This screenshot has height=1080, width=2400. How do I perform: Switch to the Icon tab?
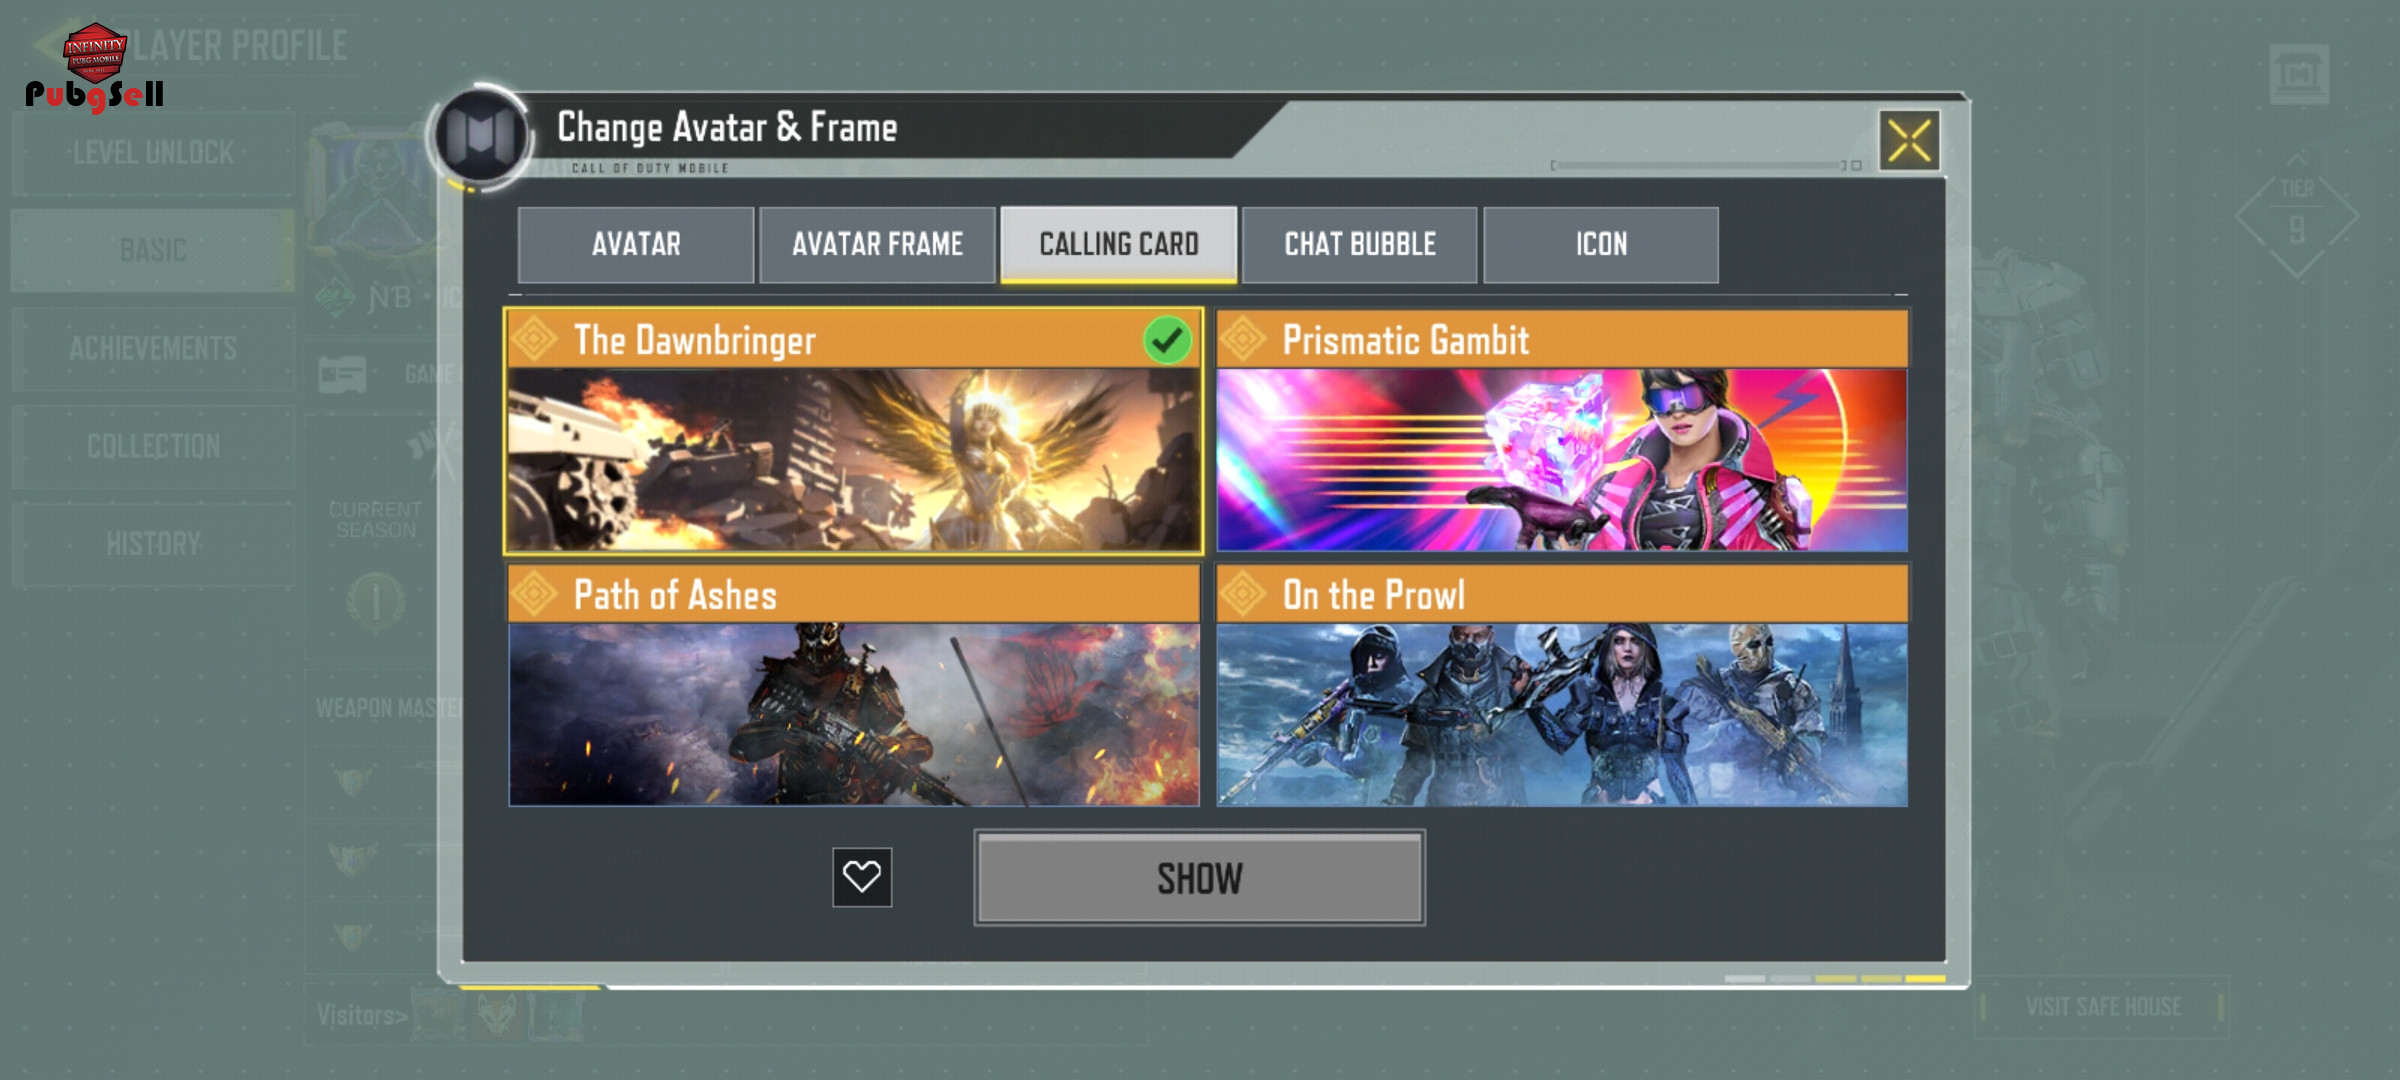[1601, 245]
